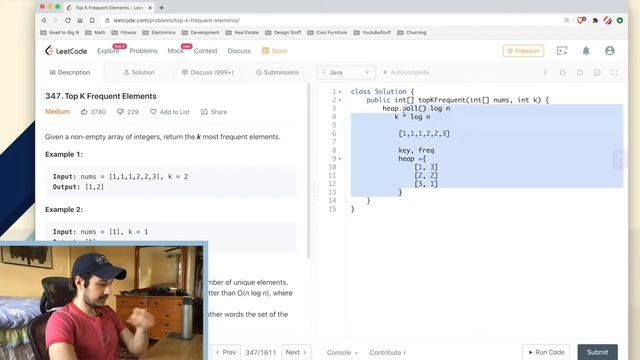Open the Mock menu item
Screen dimensions: 640x360
(176, 51)
